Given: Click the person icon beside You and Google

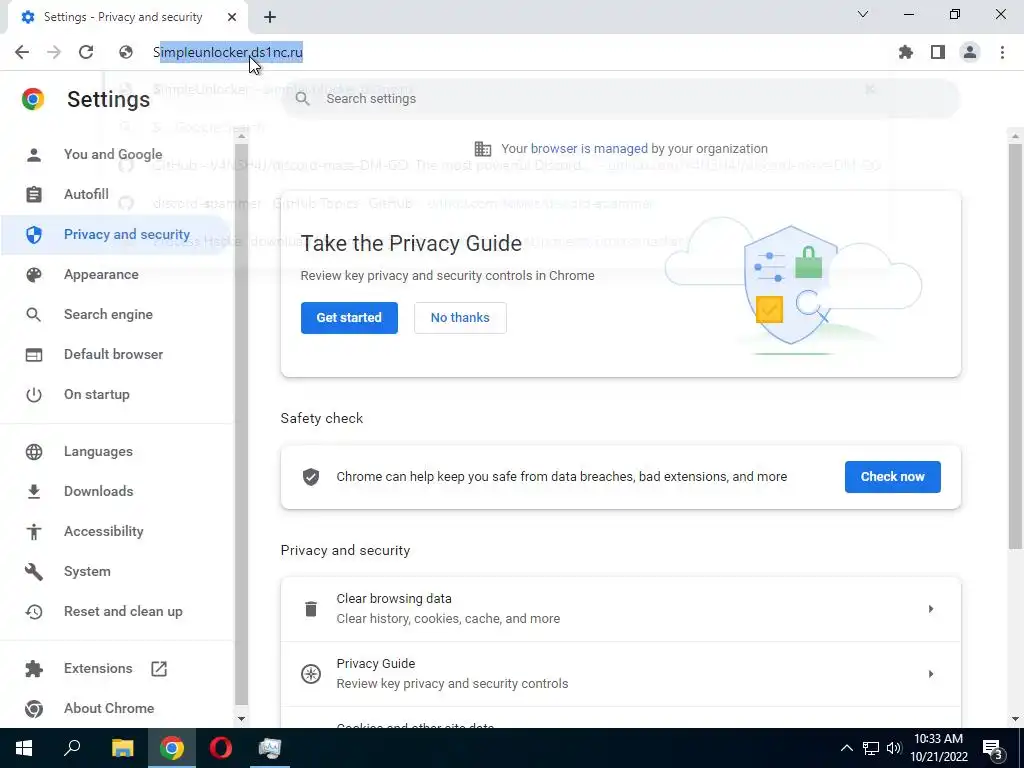Looking at the screenshot, I should pos(34,155).
